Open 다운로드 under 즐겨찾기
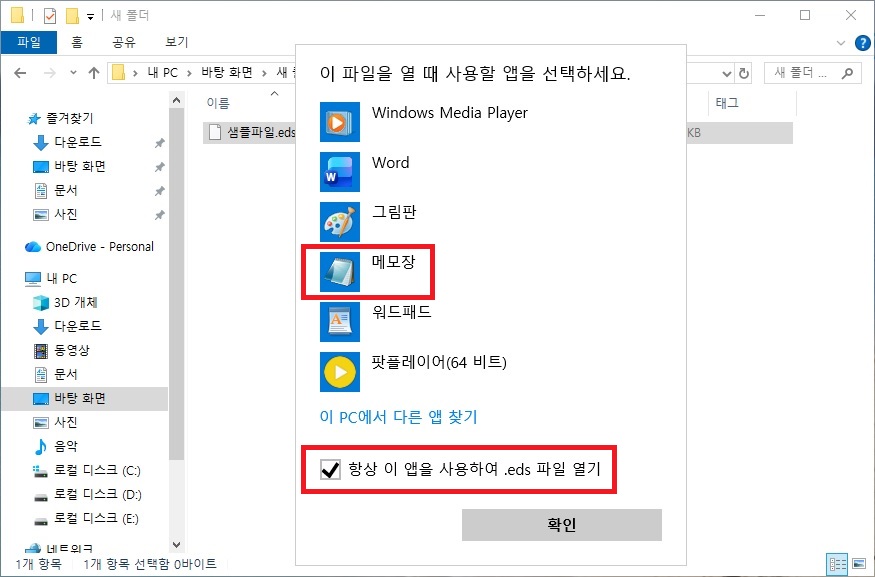The image size is (875, 577). pyautogui.click(x=78, y=142)
